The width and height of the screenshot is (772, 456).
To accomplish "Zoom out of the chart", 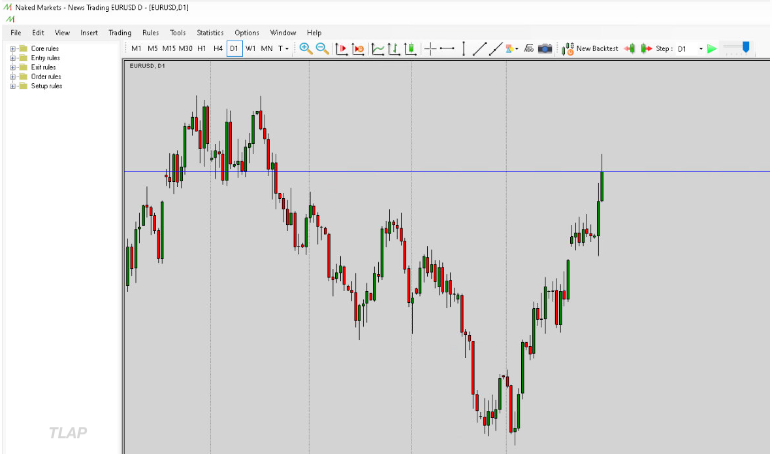I will coord(322,48).
